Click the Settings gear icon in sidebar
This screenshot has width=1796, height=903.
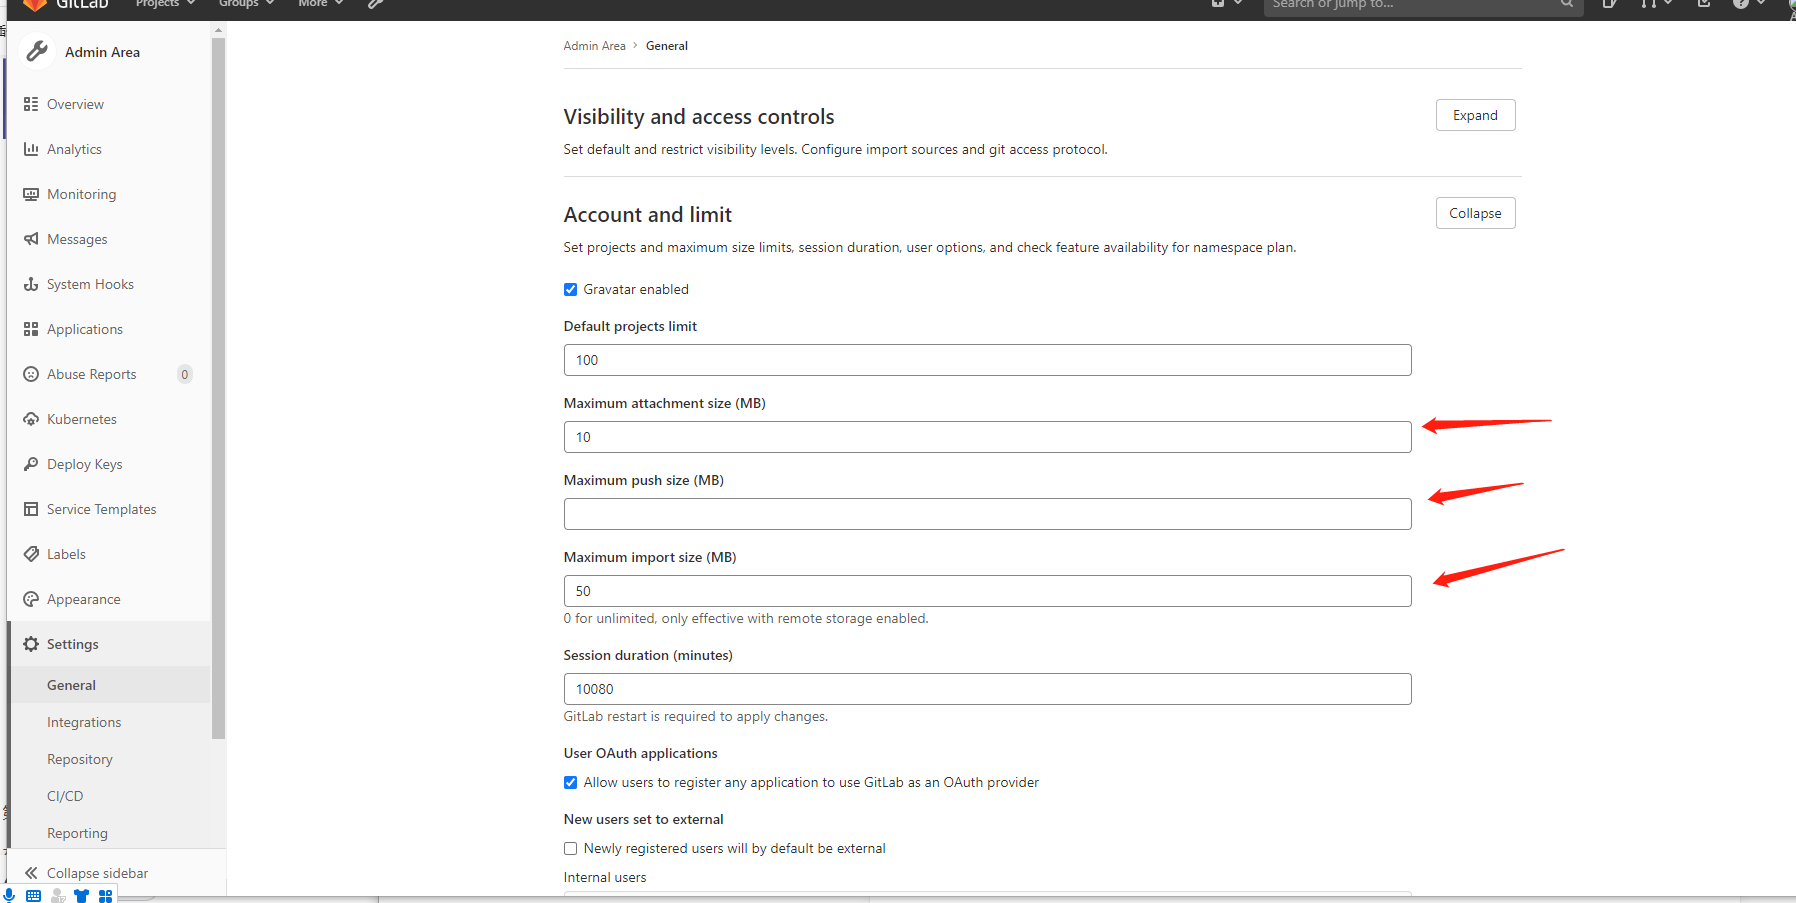[x=31, y=644]
